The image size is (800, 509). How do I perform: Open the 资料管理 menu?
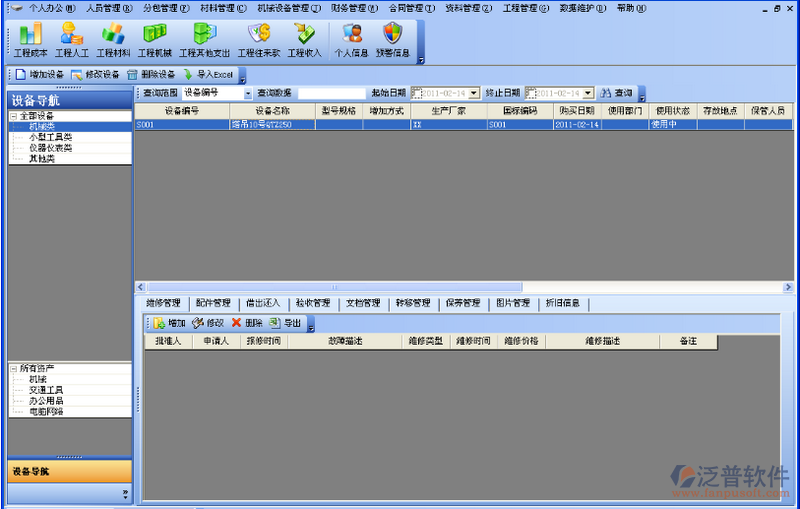tap(468, 8)
